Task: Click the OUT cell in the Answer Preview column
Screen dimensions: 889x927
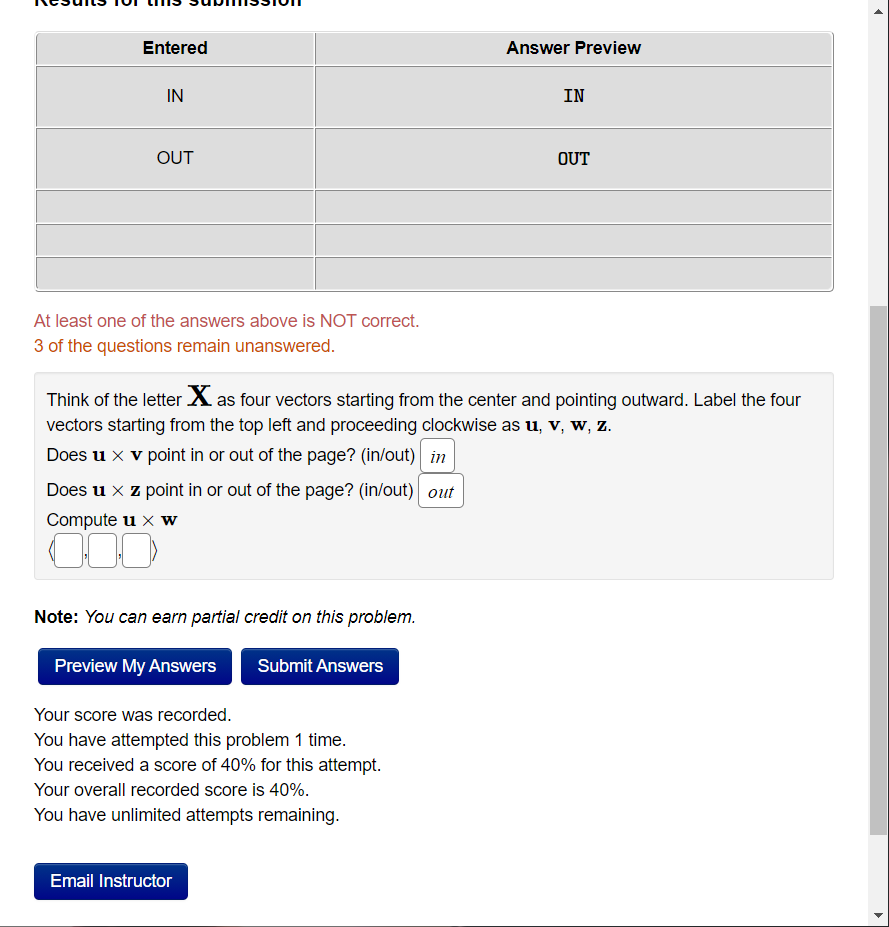Action: (x=573, y=158)
